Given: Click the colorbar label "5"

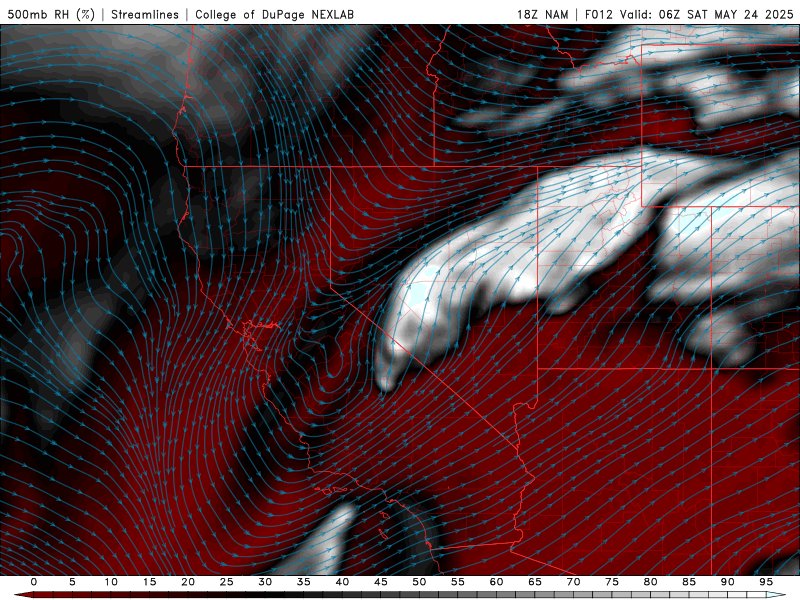Looking at the screenshot, I should [72, 582].
